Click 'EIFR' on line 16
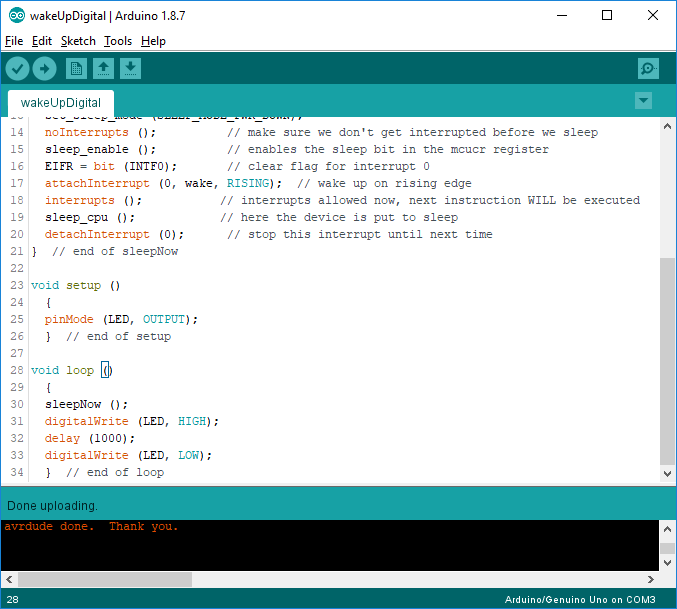This screenshot has width=677, height=609. [x=59, y=166]
